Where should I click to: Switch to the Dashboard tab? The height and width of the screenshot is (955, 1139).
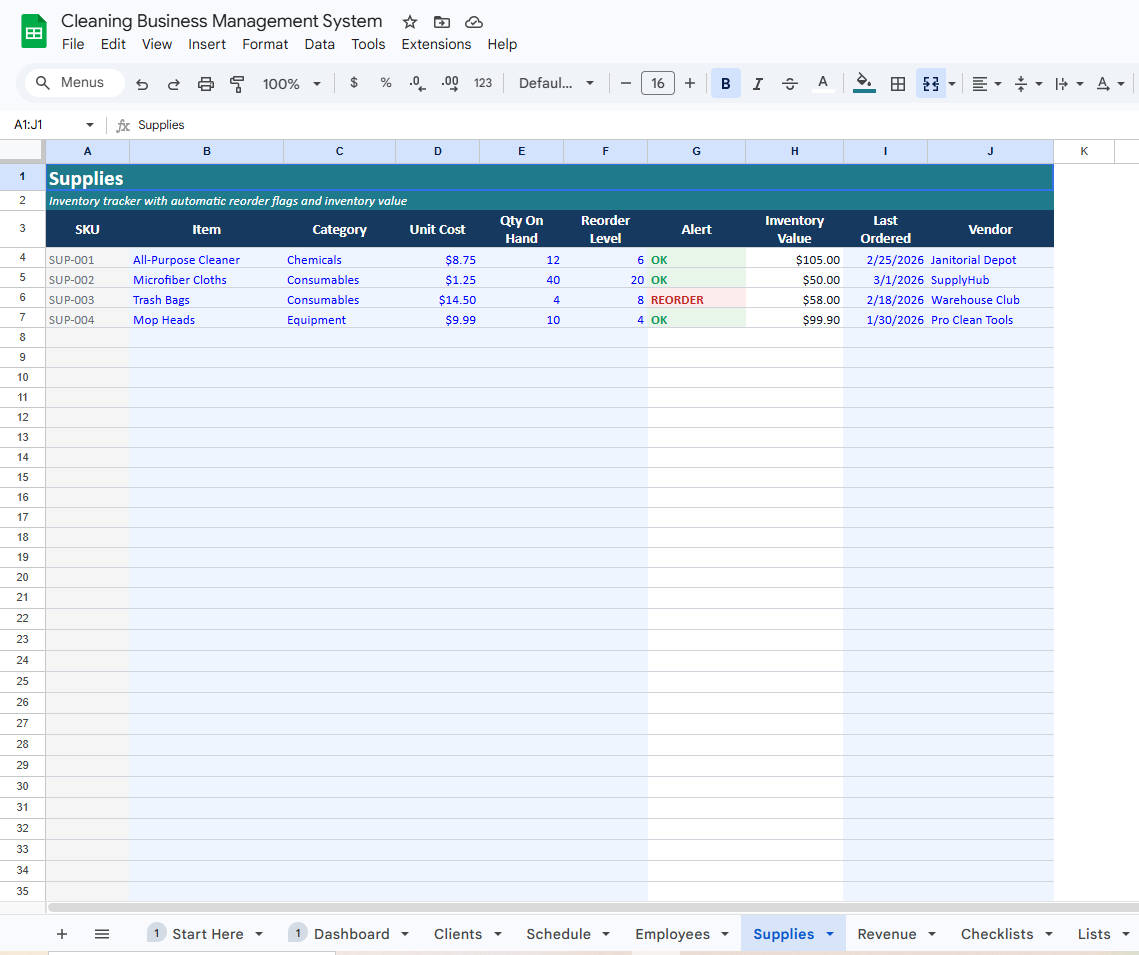pyautogui.click(x=352, y=934)
